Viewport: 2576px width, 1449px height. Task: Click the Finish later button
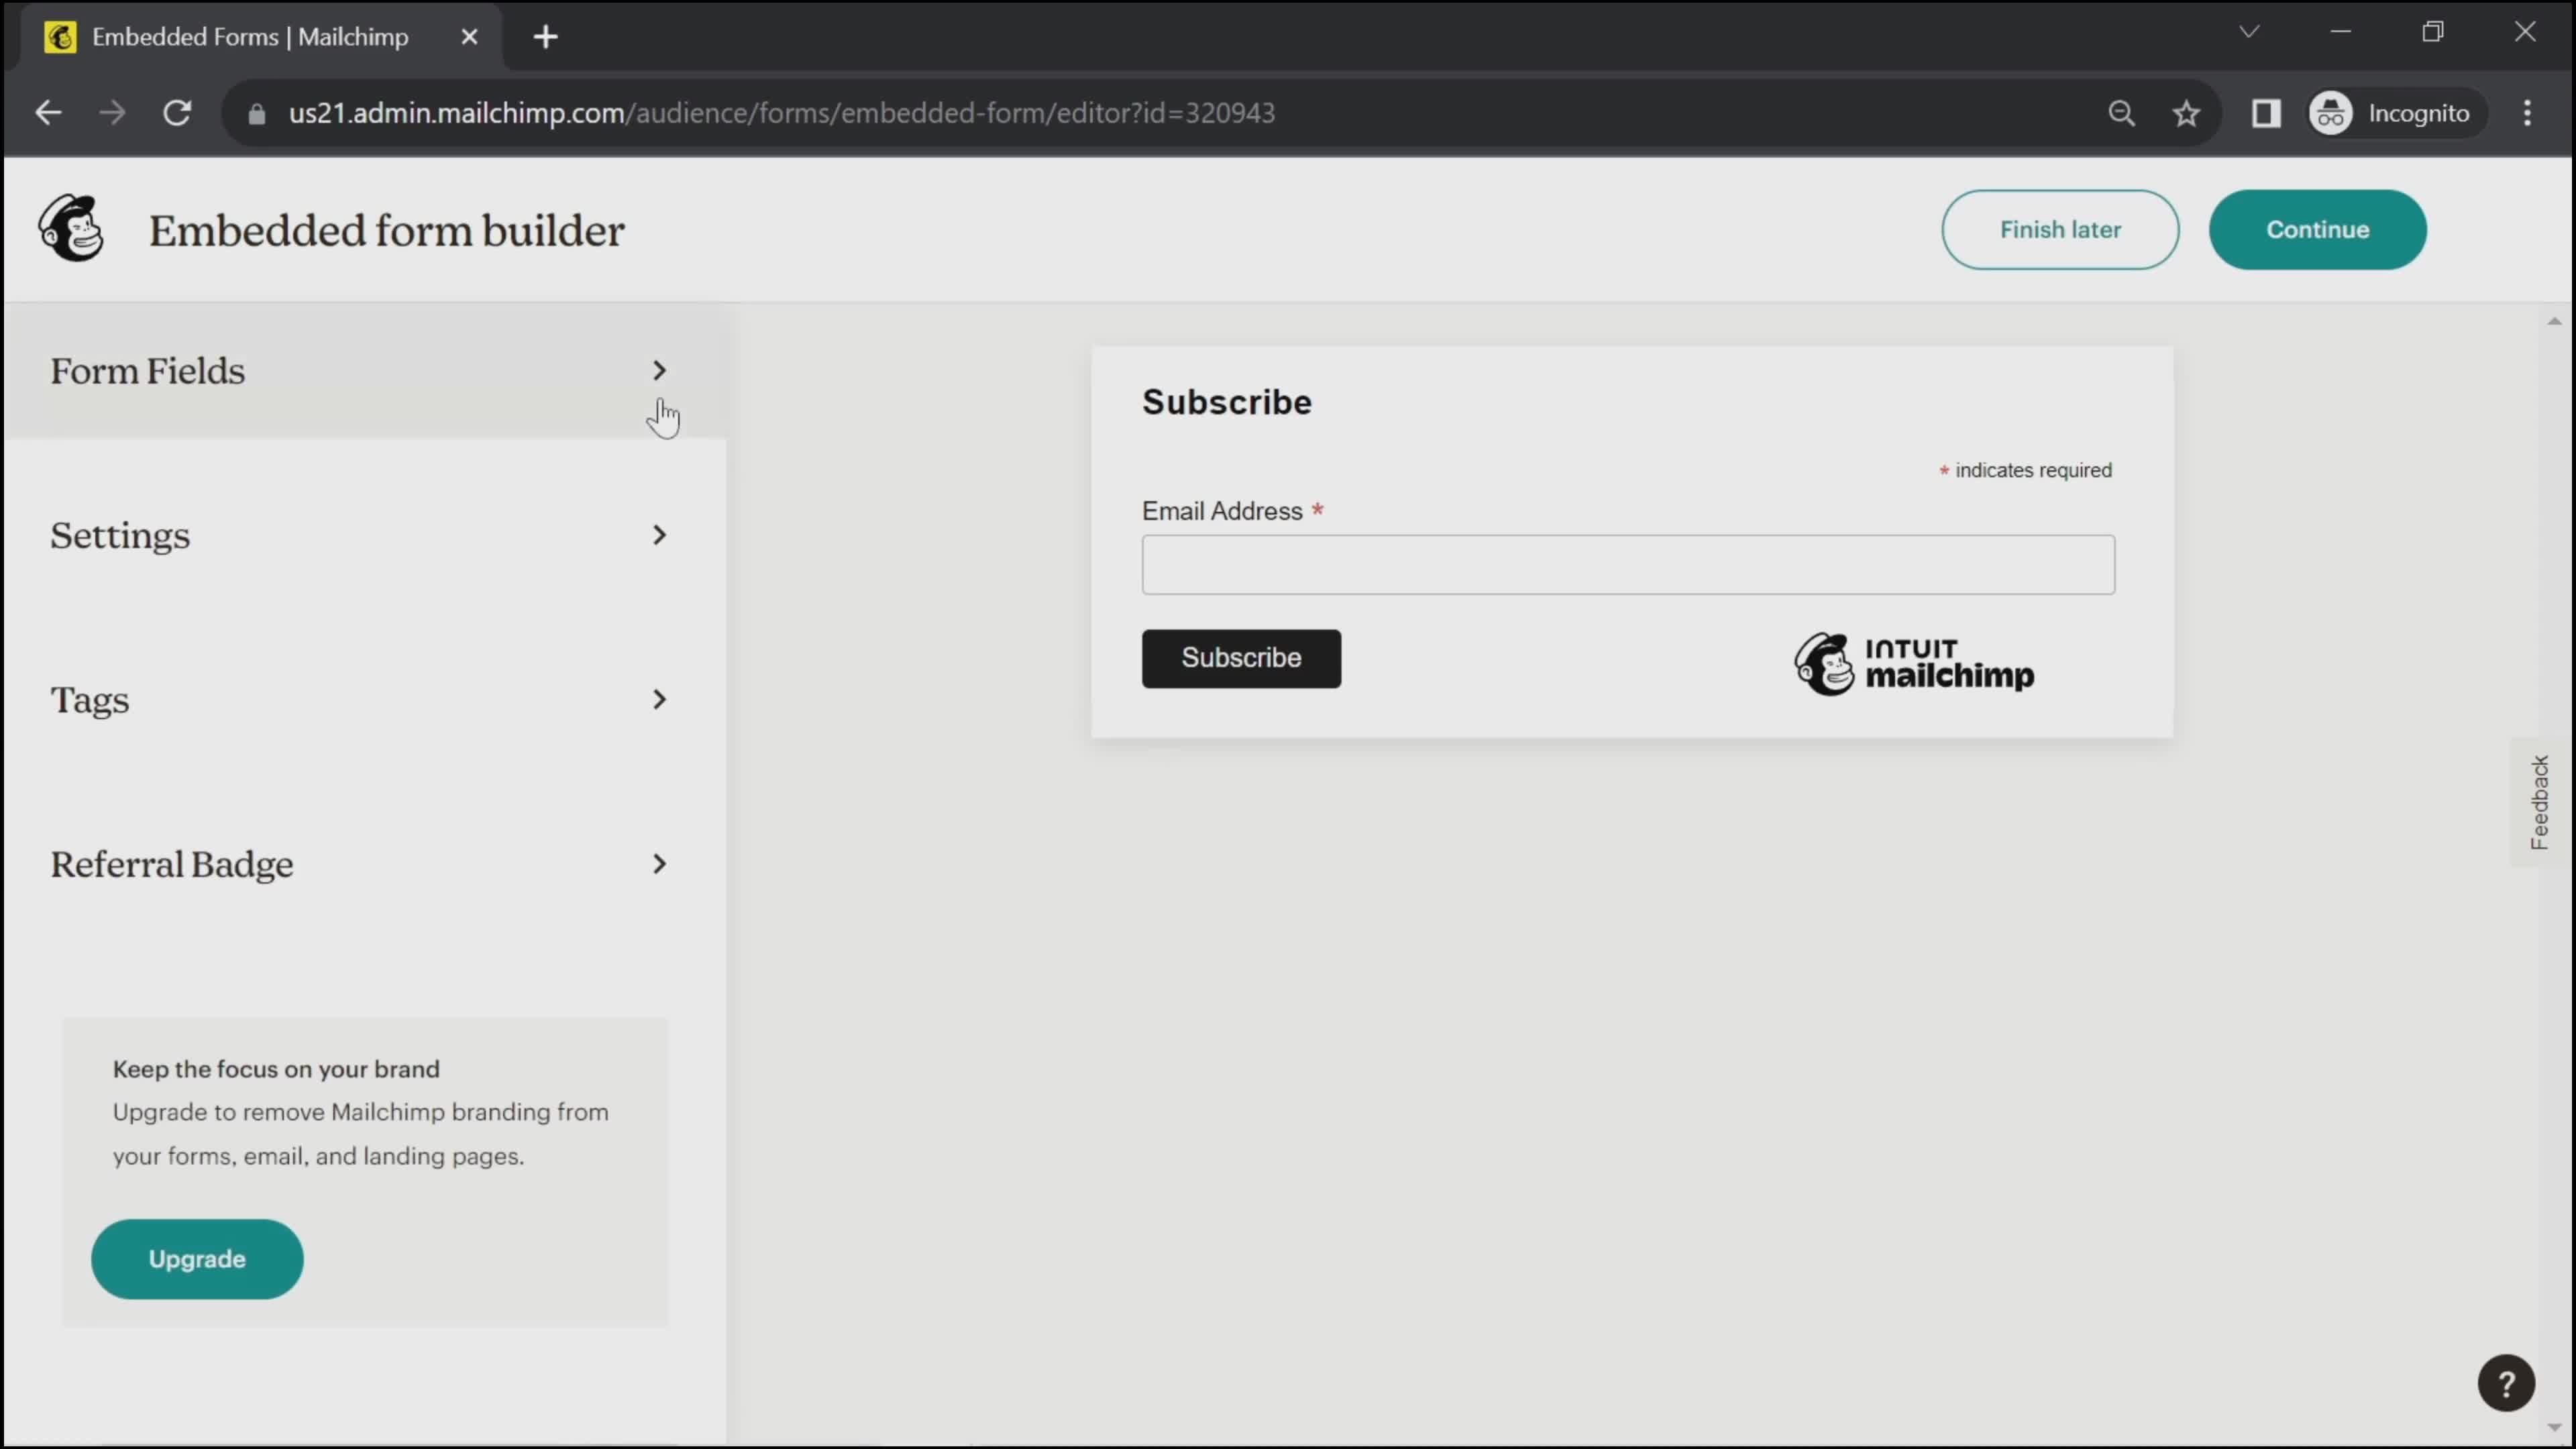(x=2060, y=229)
